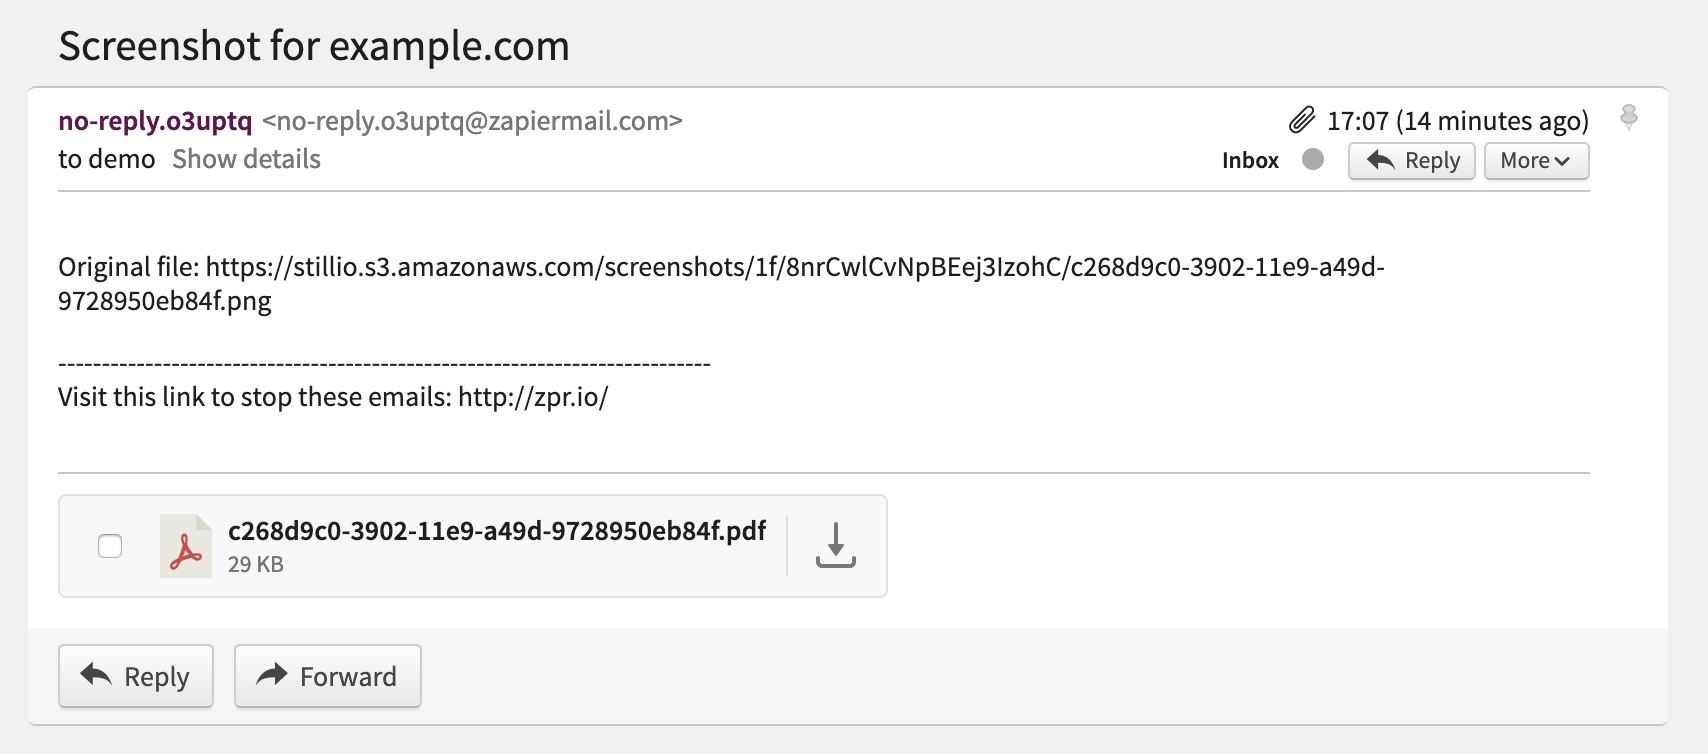Click the red PDF file icon

tap(186, 546)
